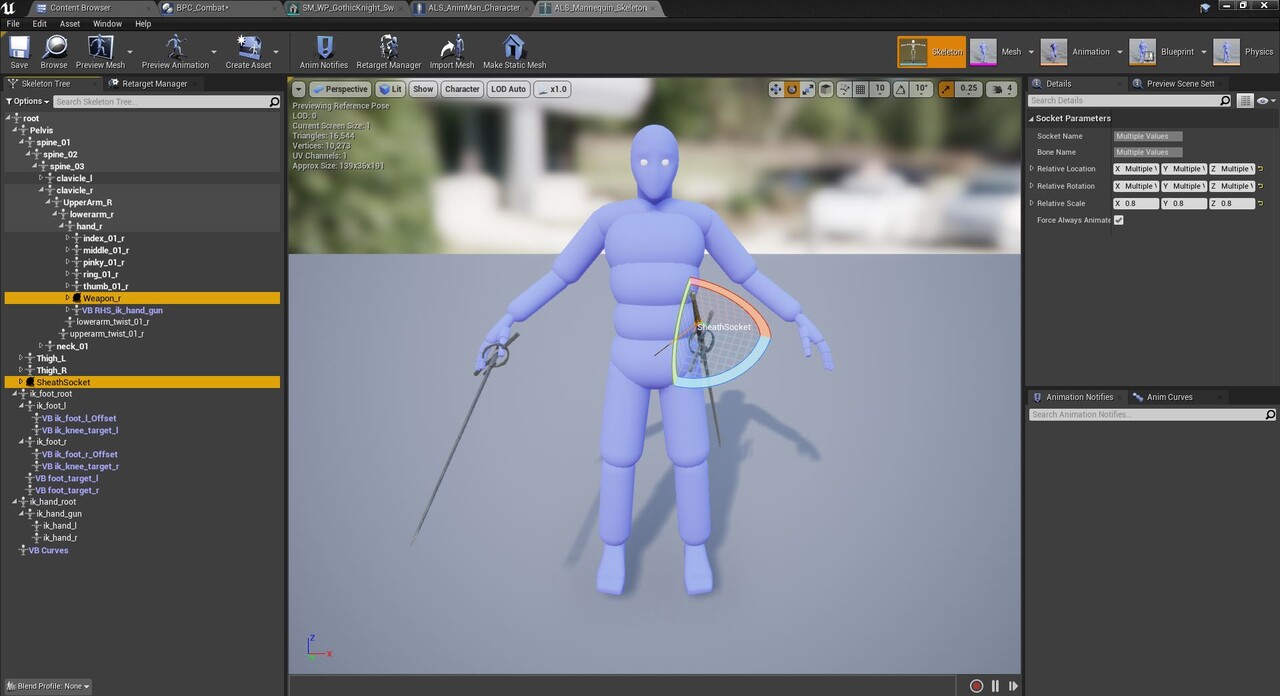This screenshot has height=696, width=1280.
Task: Collapse the spine_03 bone in the tree
Action: tap(37, 166)
